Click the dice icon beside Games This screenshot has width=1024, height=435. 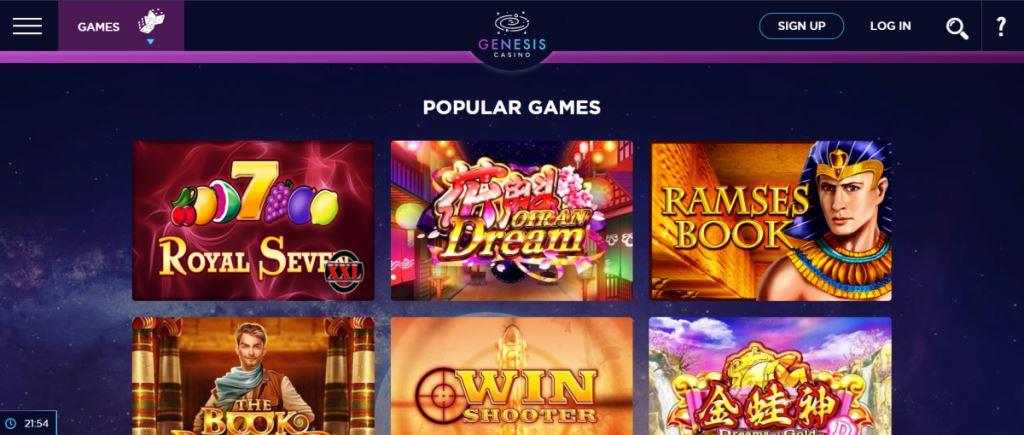(x=151, y=22)
